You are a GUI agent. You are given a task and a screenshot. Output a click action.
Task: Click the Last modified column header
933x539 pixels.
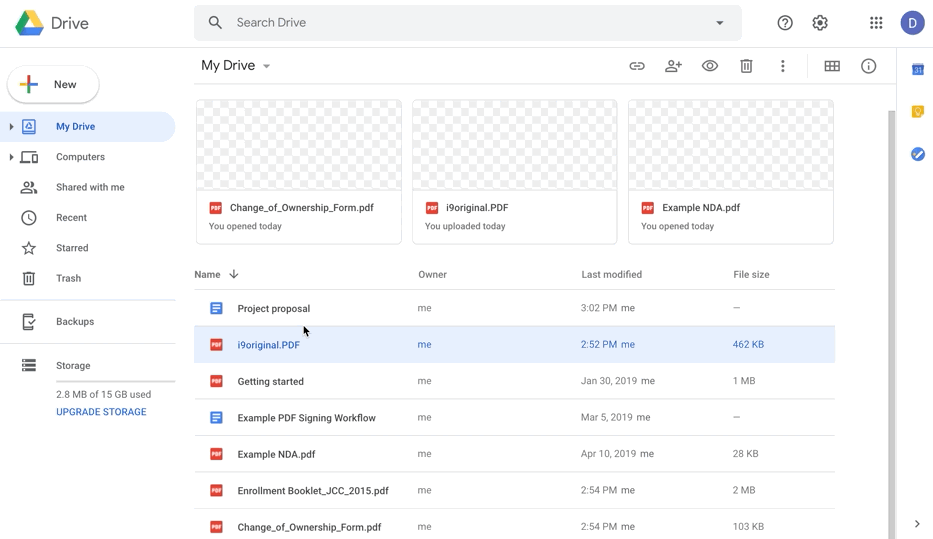pos(611,274)
